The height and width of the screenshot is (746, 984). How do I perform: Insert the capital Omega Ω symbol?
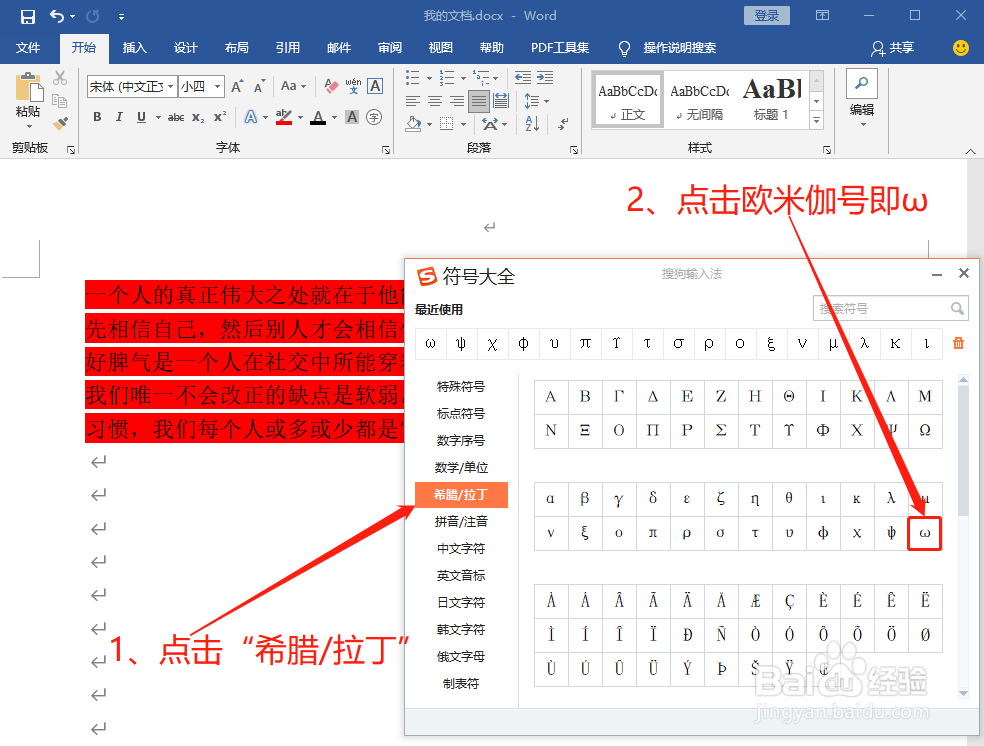tap(925, 430)
